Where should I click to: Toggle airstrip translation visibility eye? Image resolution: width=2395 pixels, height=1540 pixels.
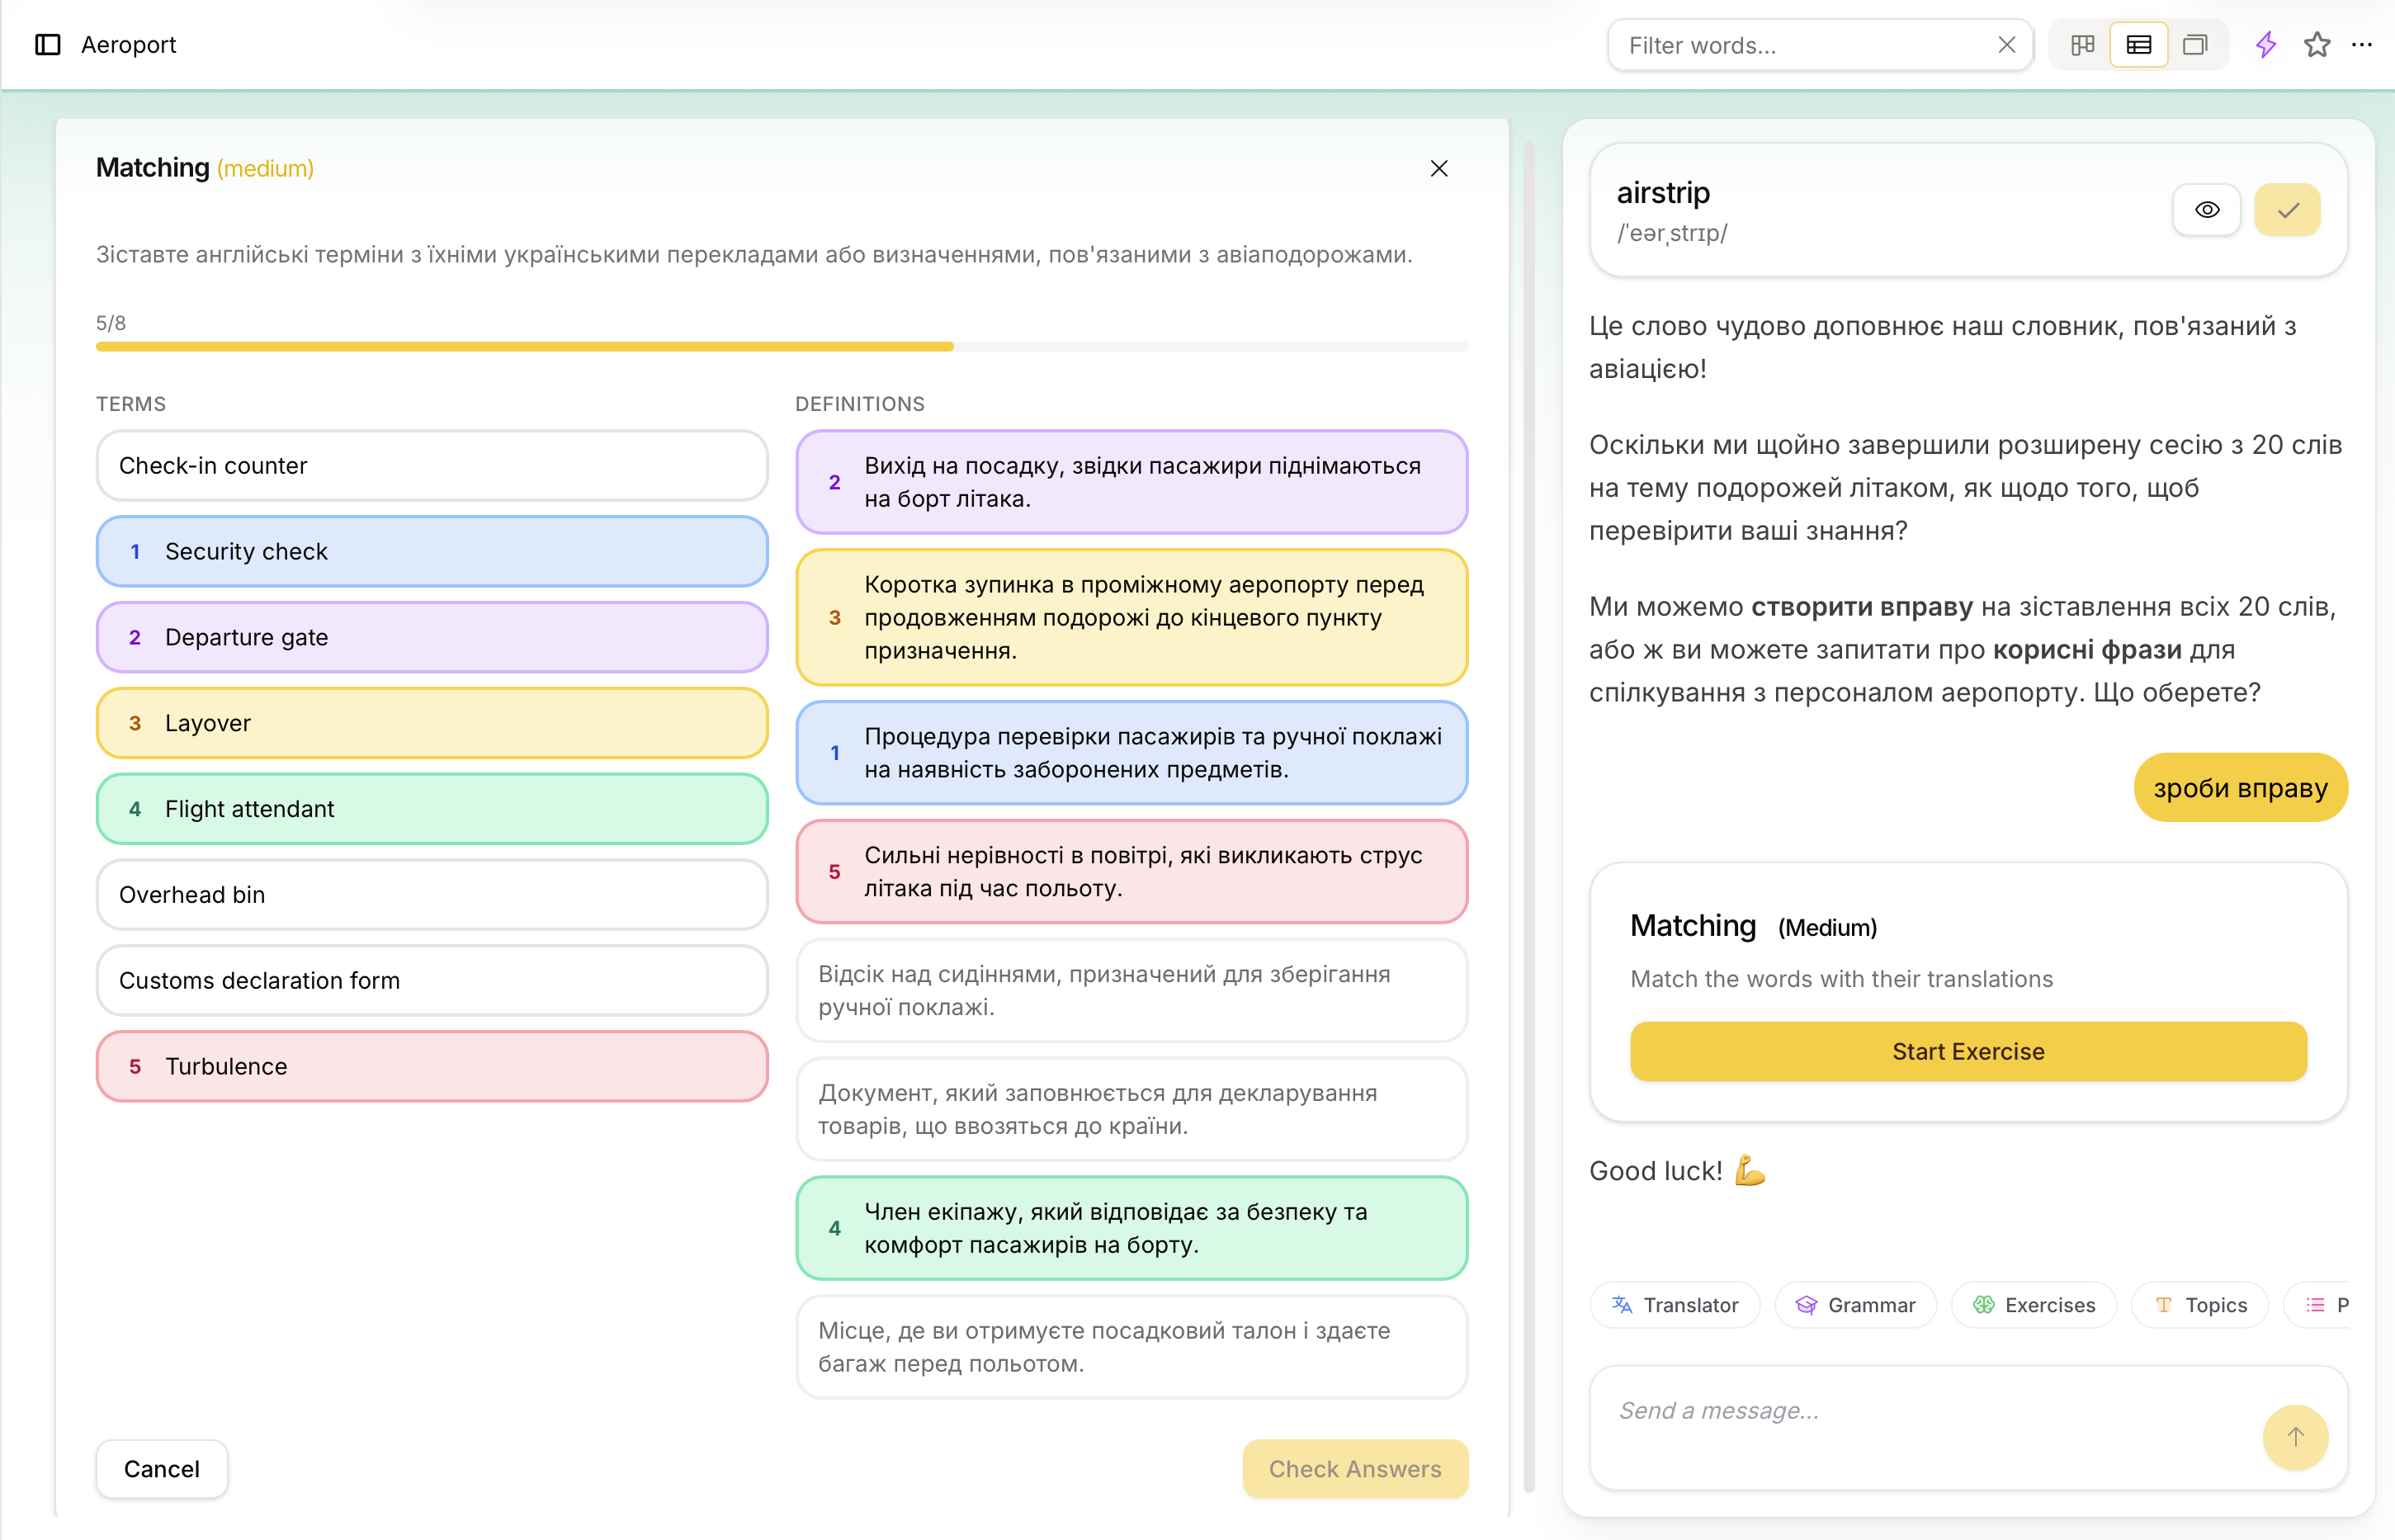pos(2206,210)
